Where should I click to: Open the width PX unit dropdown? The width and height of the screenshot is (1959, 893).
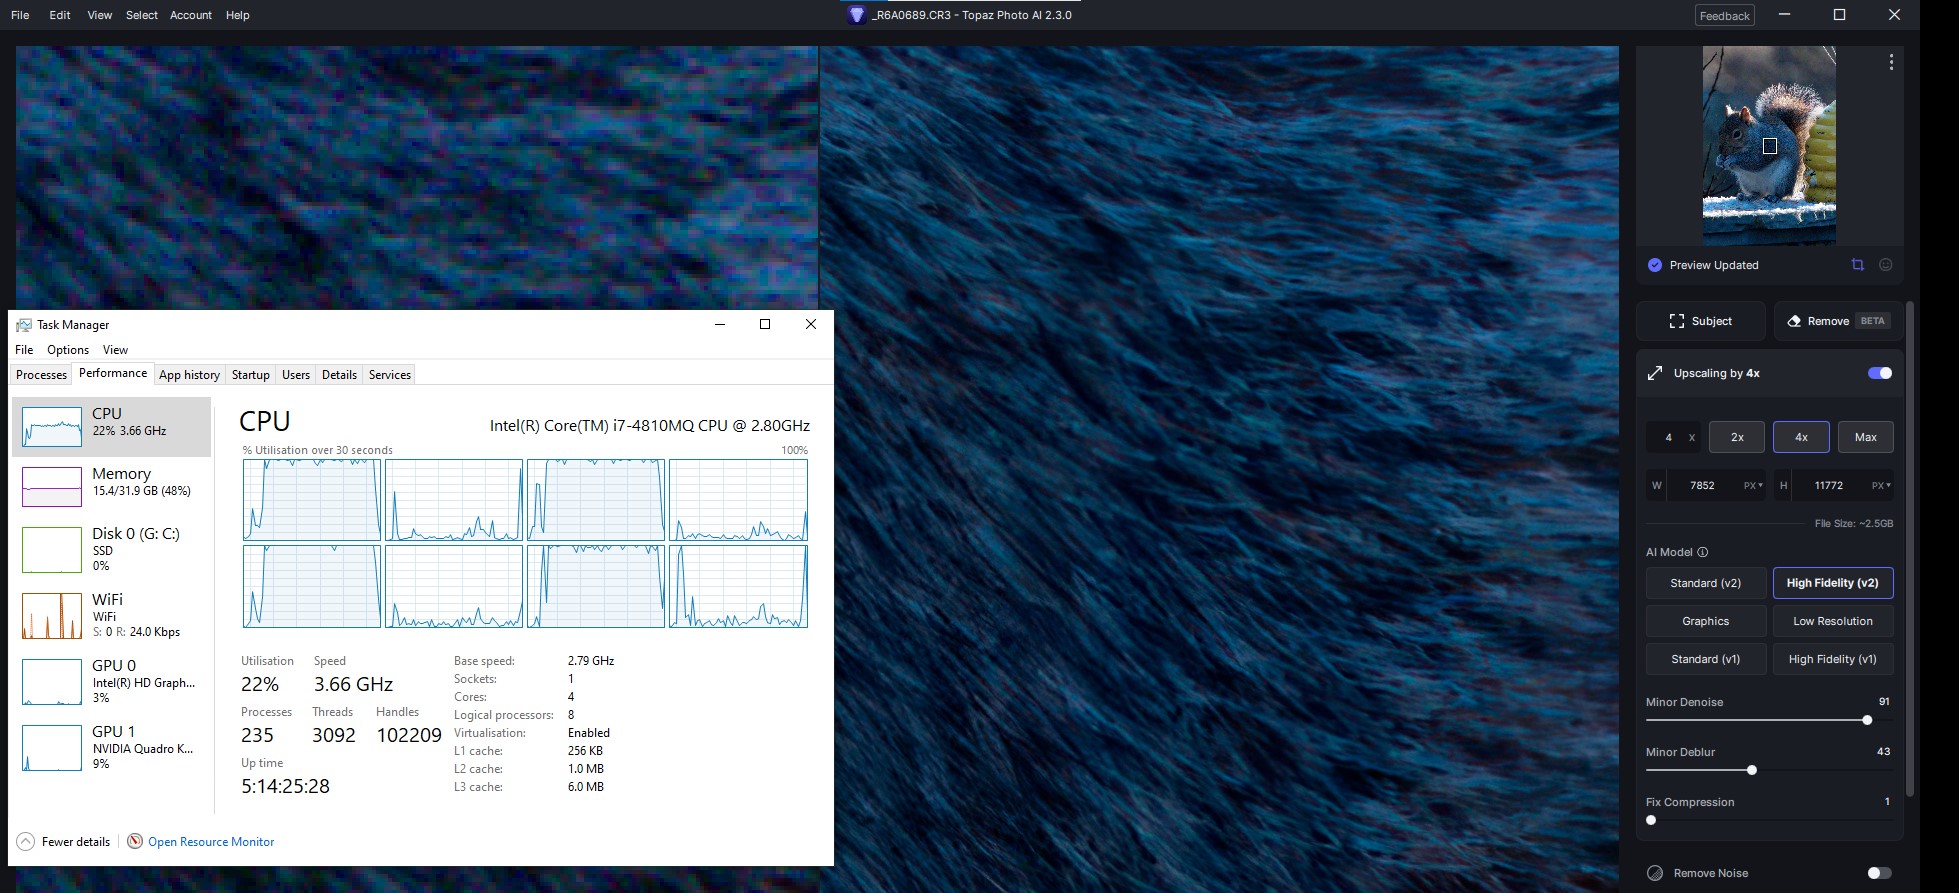click(x=1753, y=486)
